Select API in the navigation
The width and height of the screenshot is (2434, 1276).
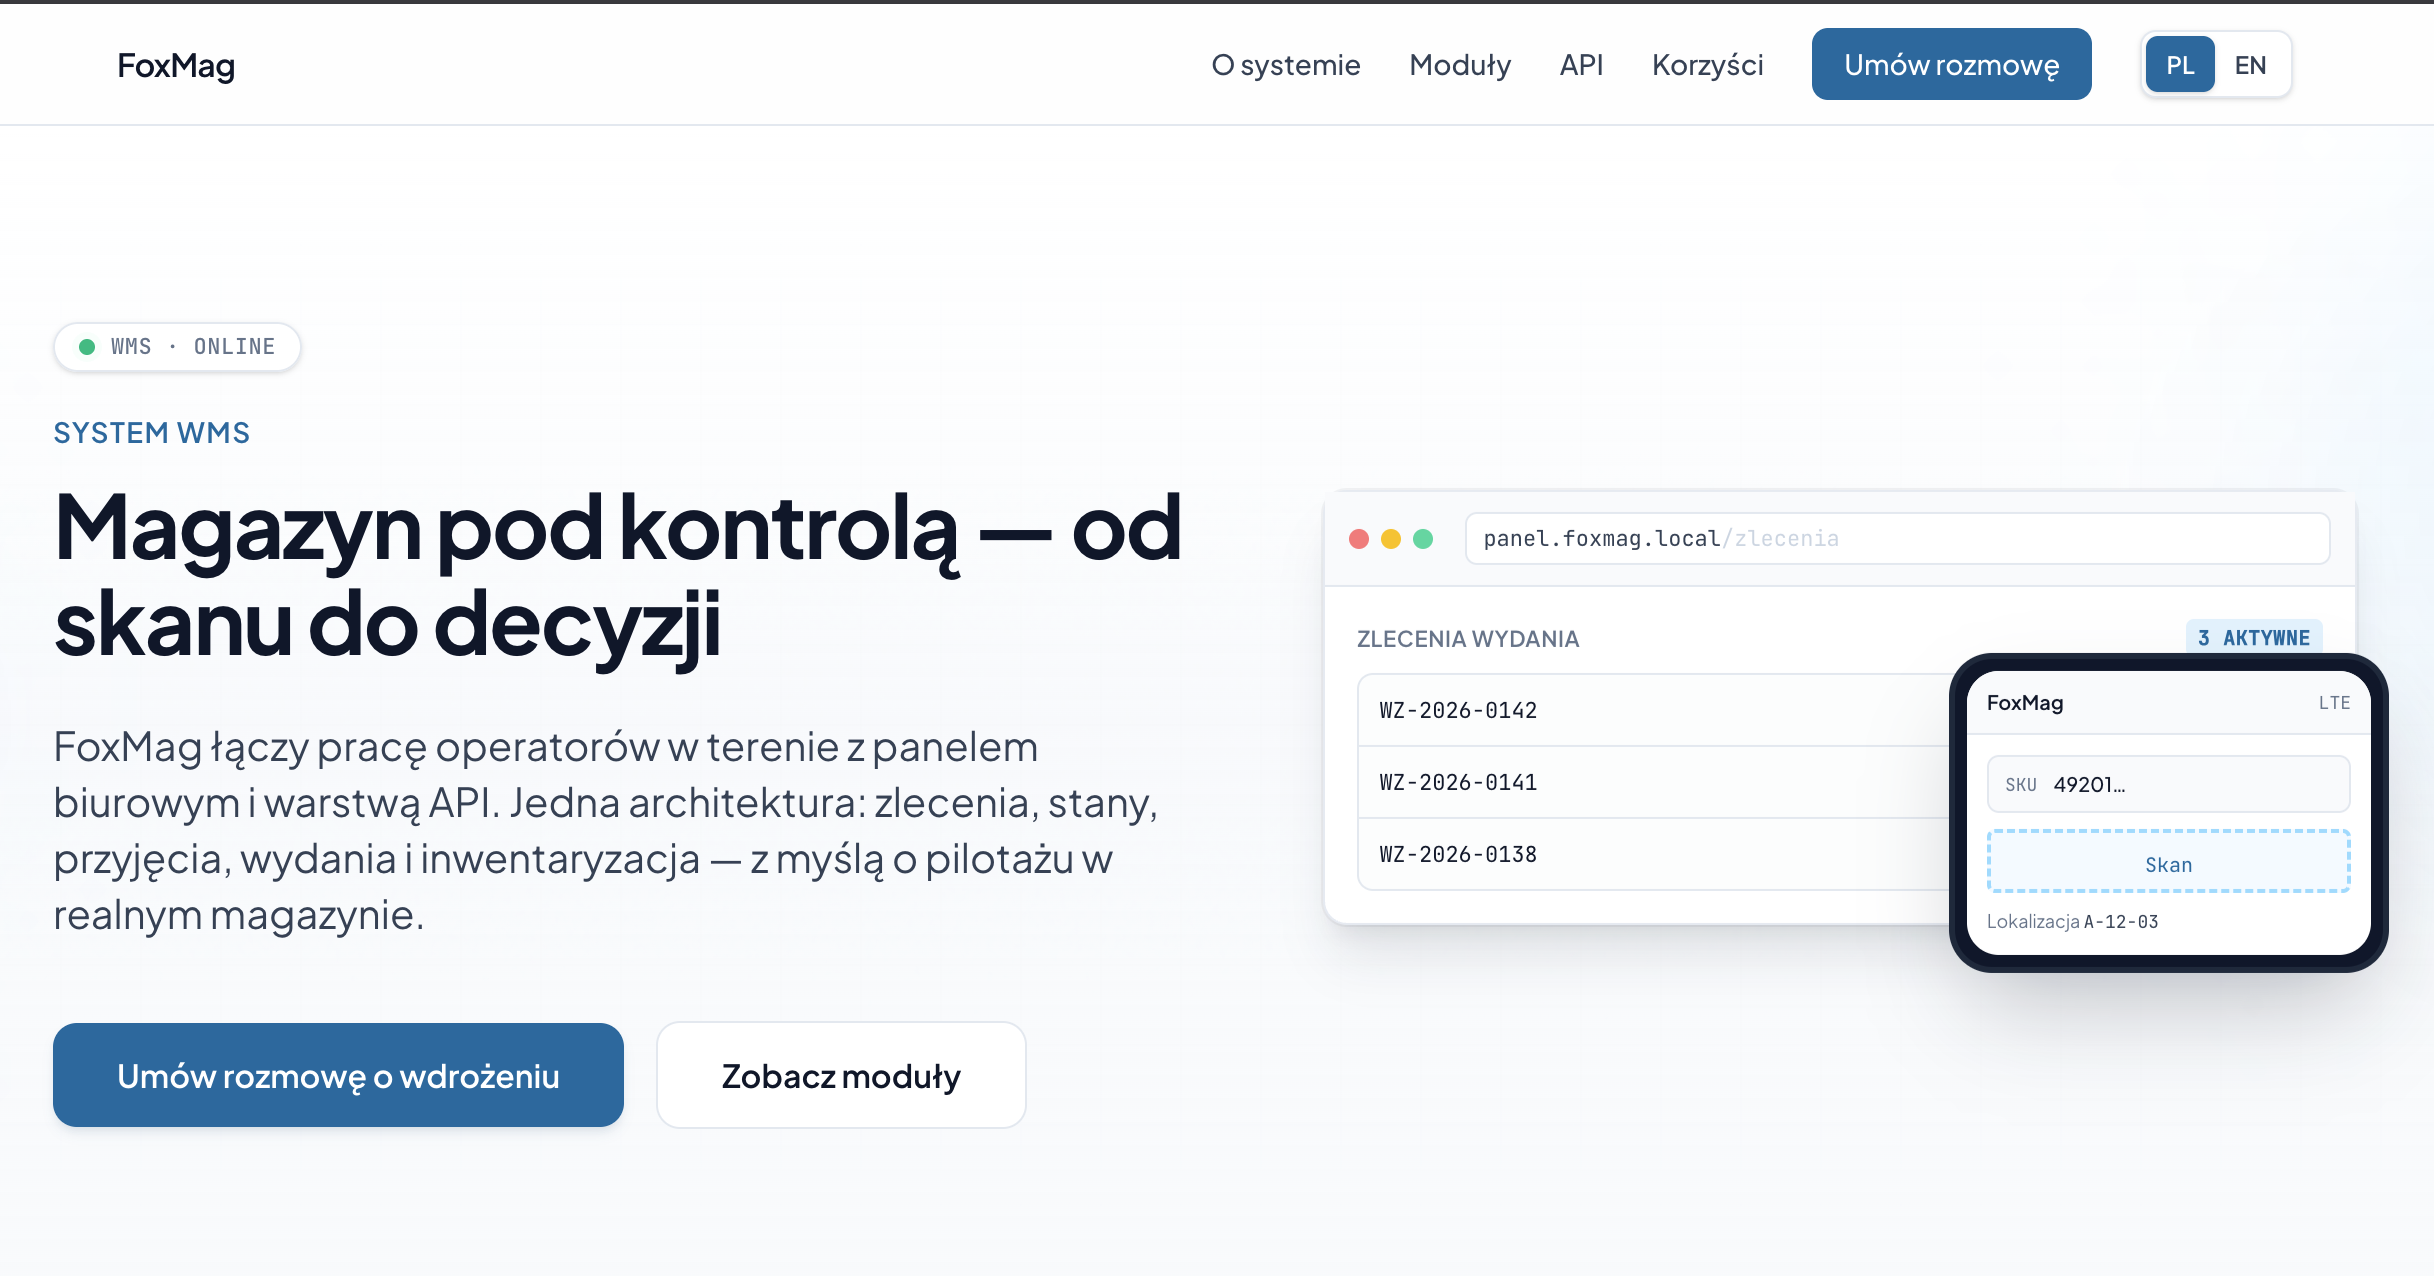(1581, 65)
